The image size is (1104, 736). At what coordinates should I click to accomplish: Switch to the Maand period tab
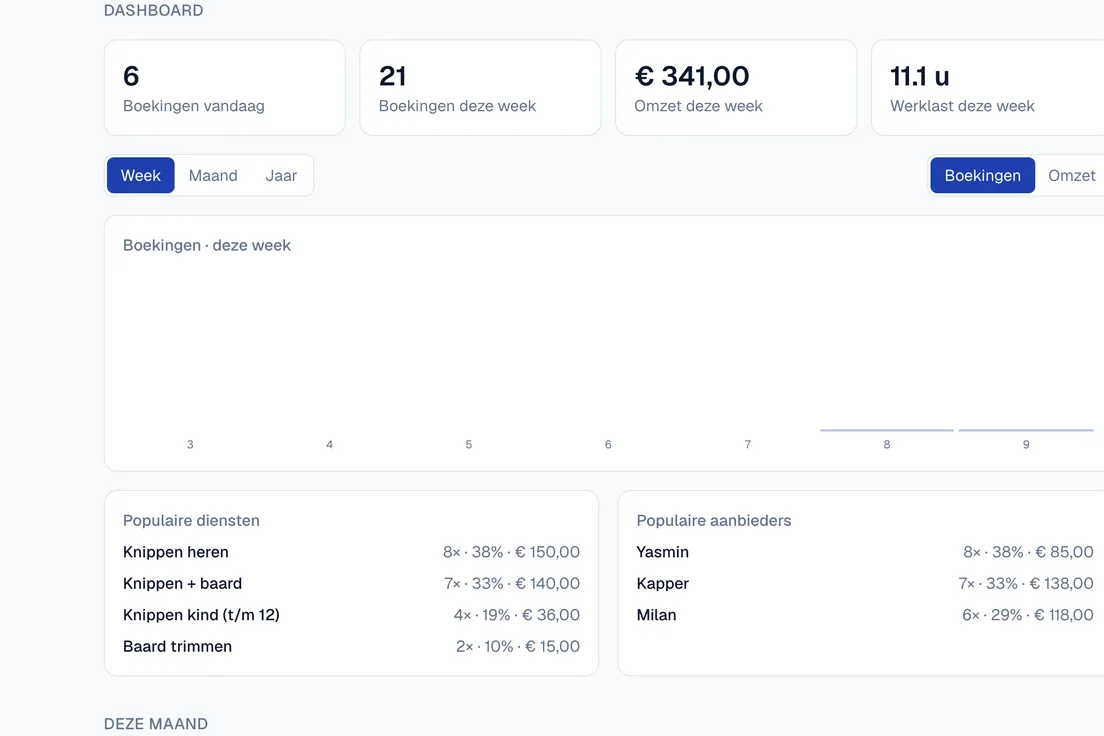click(213, 175)
